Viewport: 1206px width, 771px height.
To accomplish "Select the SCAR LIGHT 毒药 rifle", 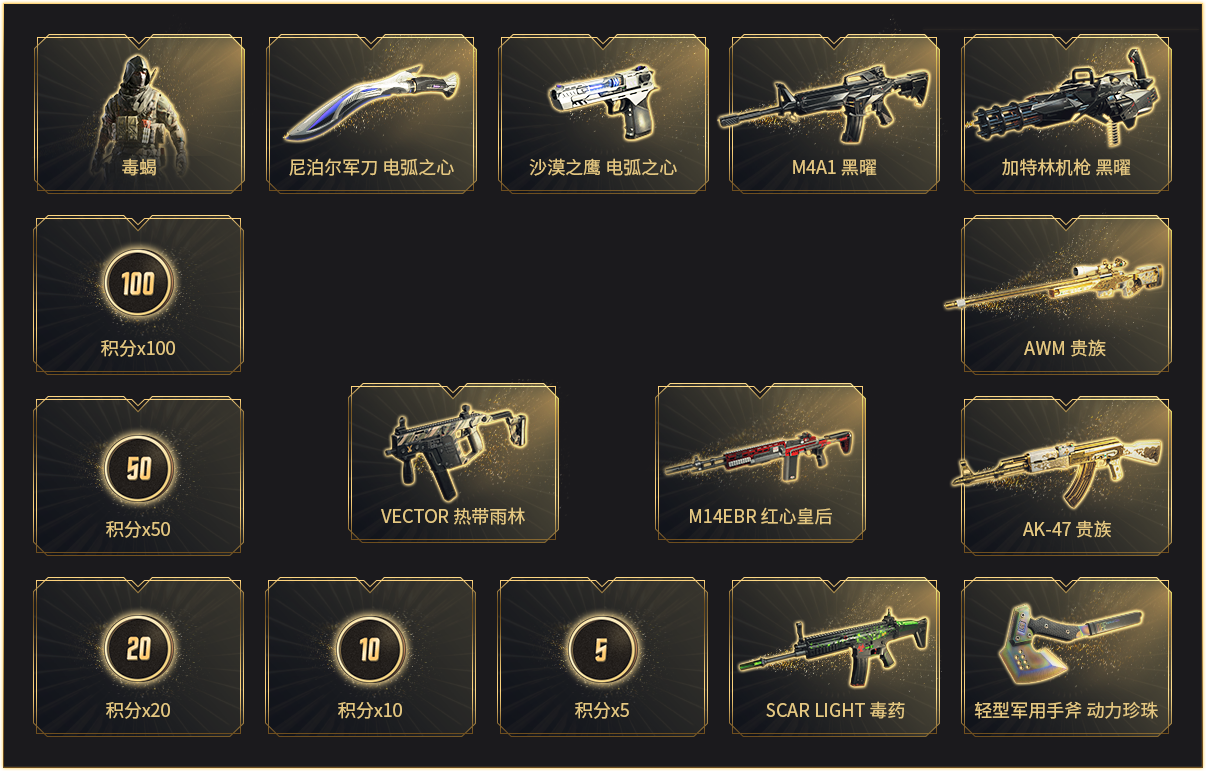I will point(835,648).
